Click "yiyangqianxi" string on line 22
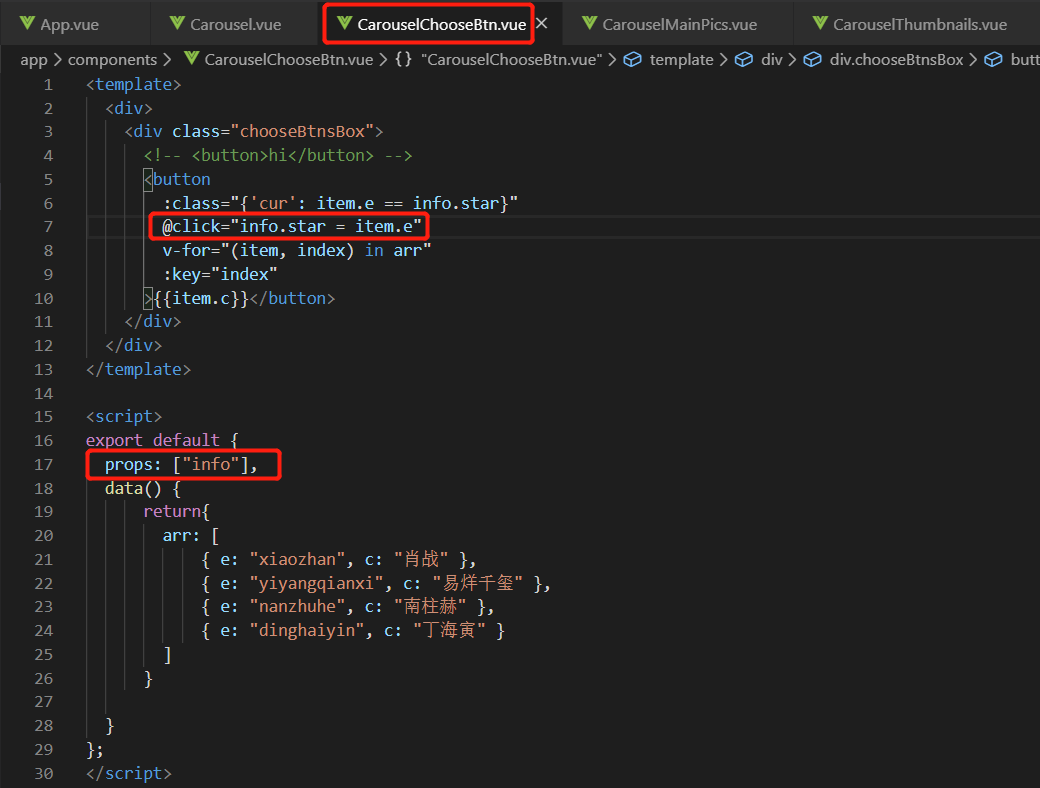 [316, 583]
